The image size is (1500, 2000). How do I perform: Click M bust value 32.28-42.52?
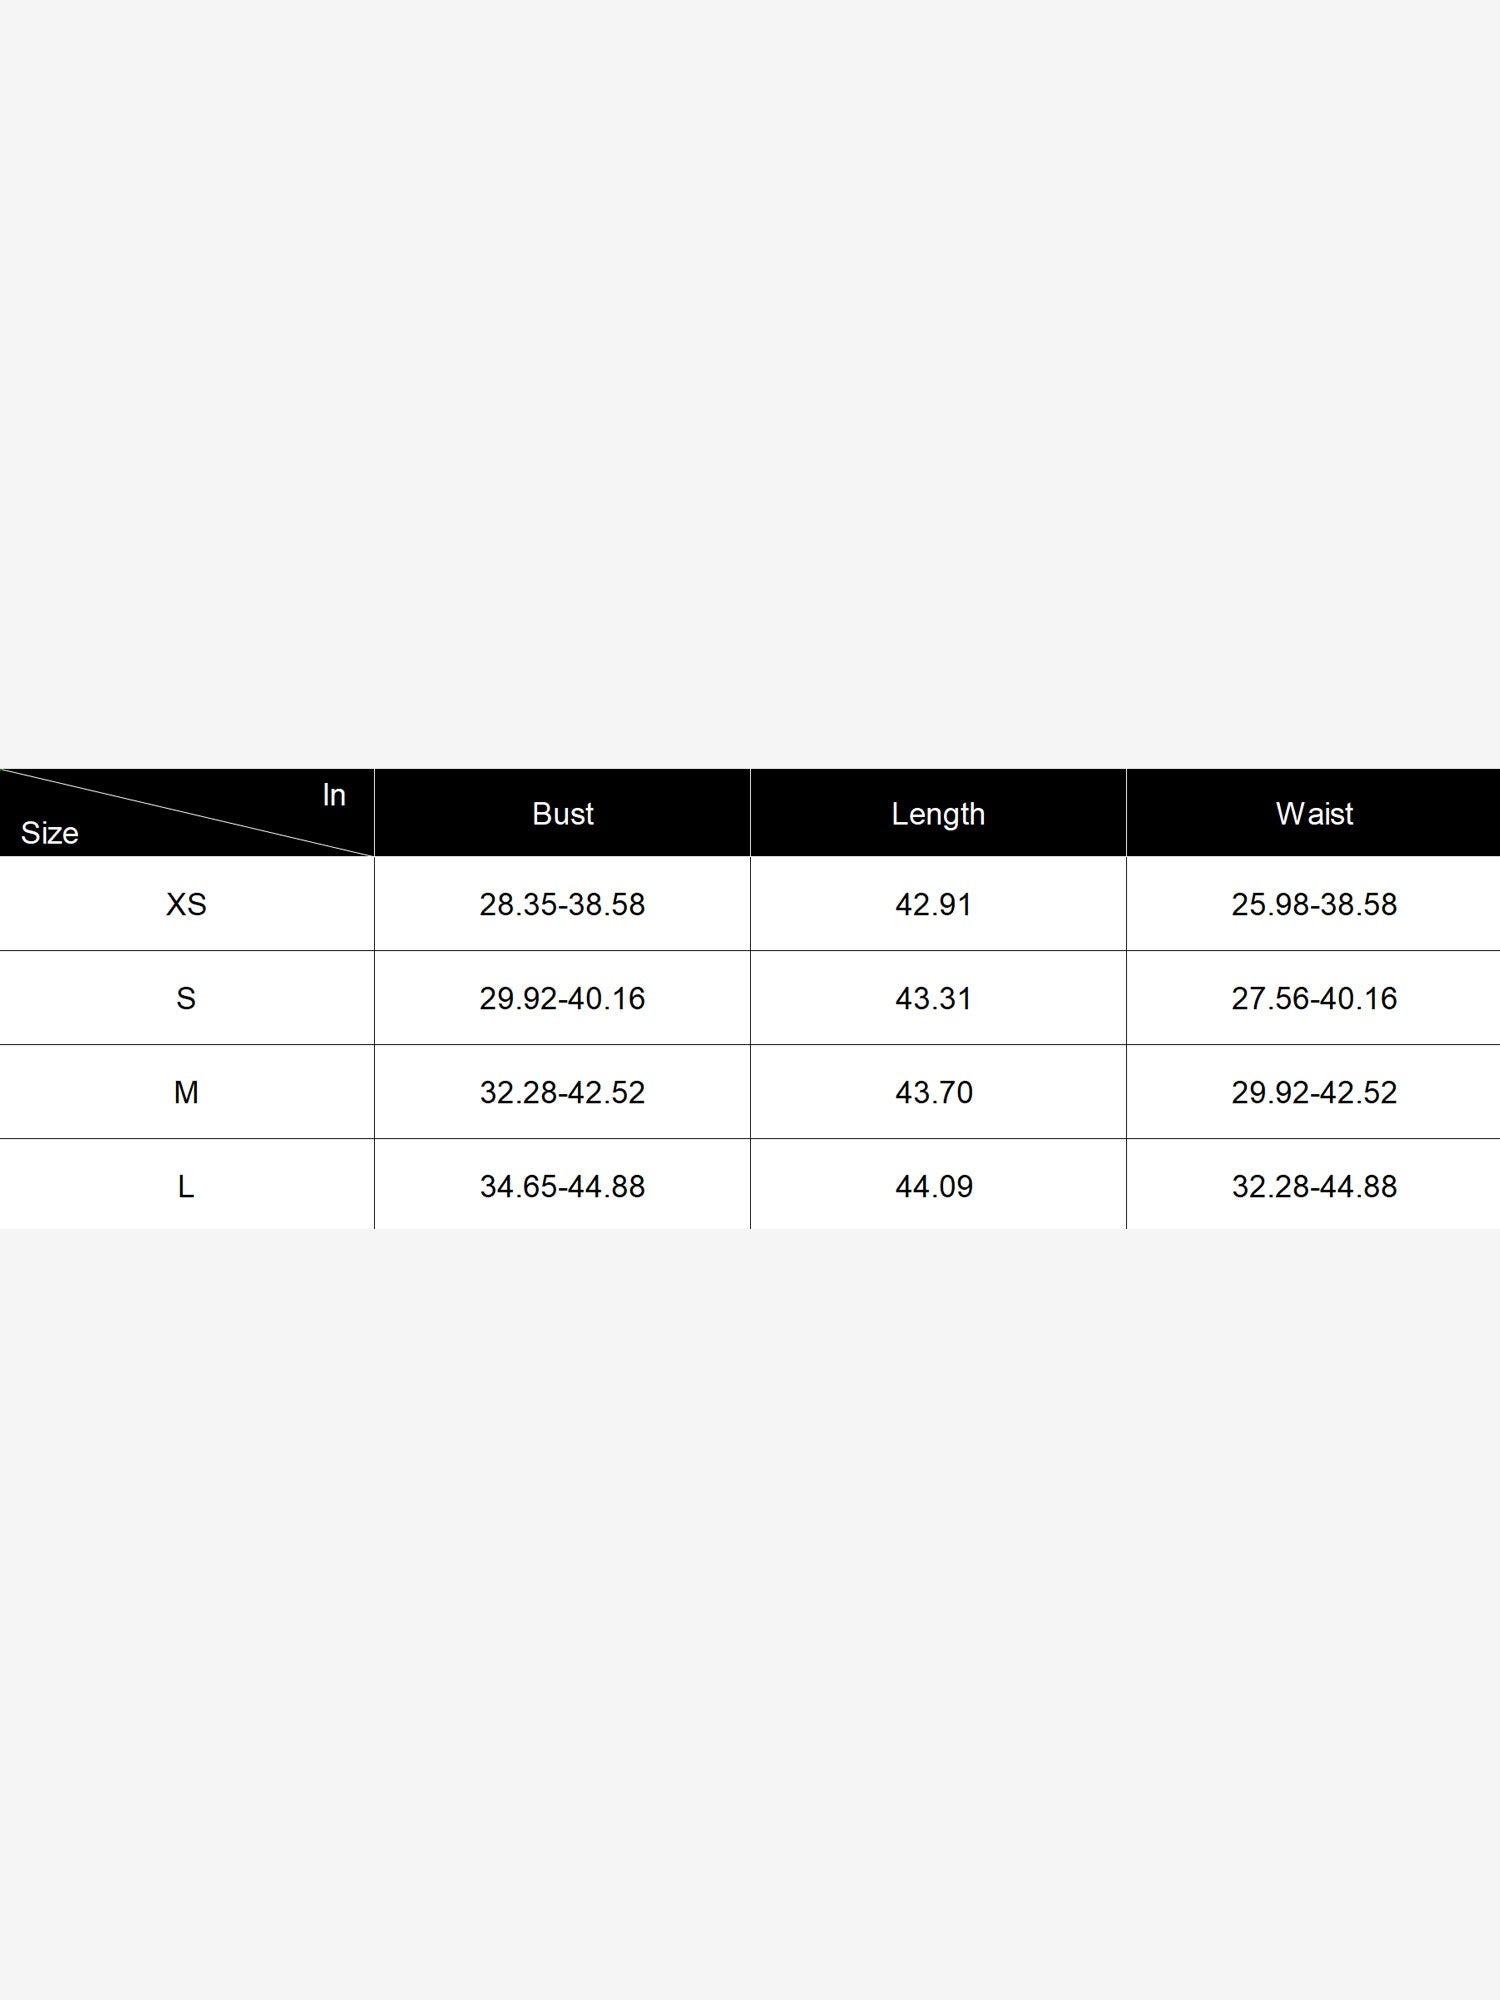pos(562,1092)
